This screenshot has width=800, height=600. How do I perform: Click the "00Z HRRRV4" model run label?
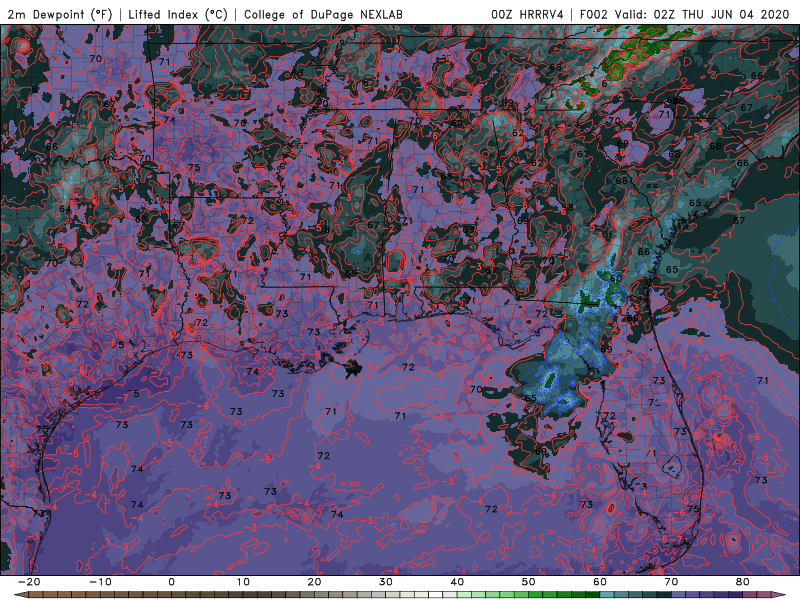[x=527, y=14]
